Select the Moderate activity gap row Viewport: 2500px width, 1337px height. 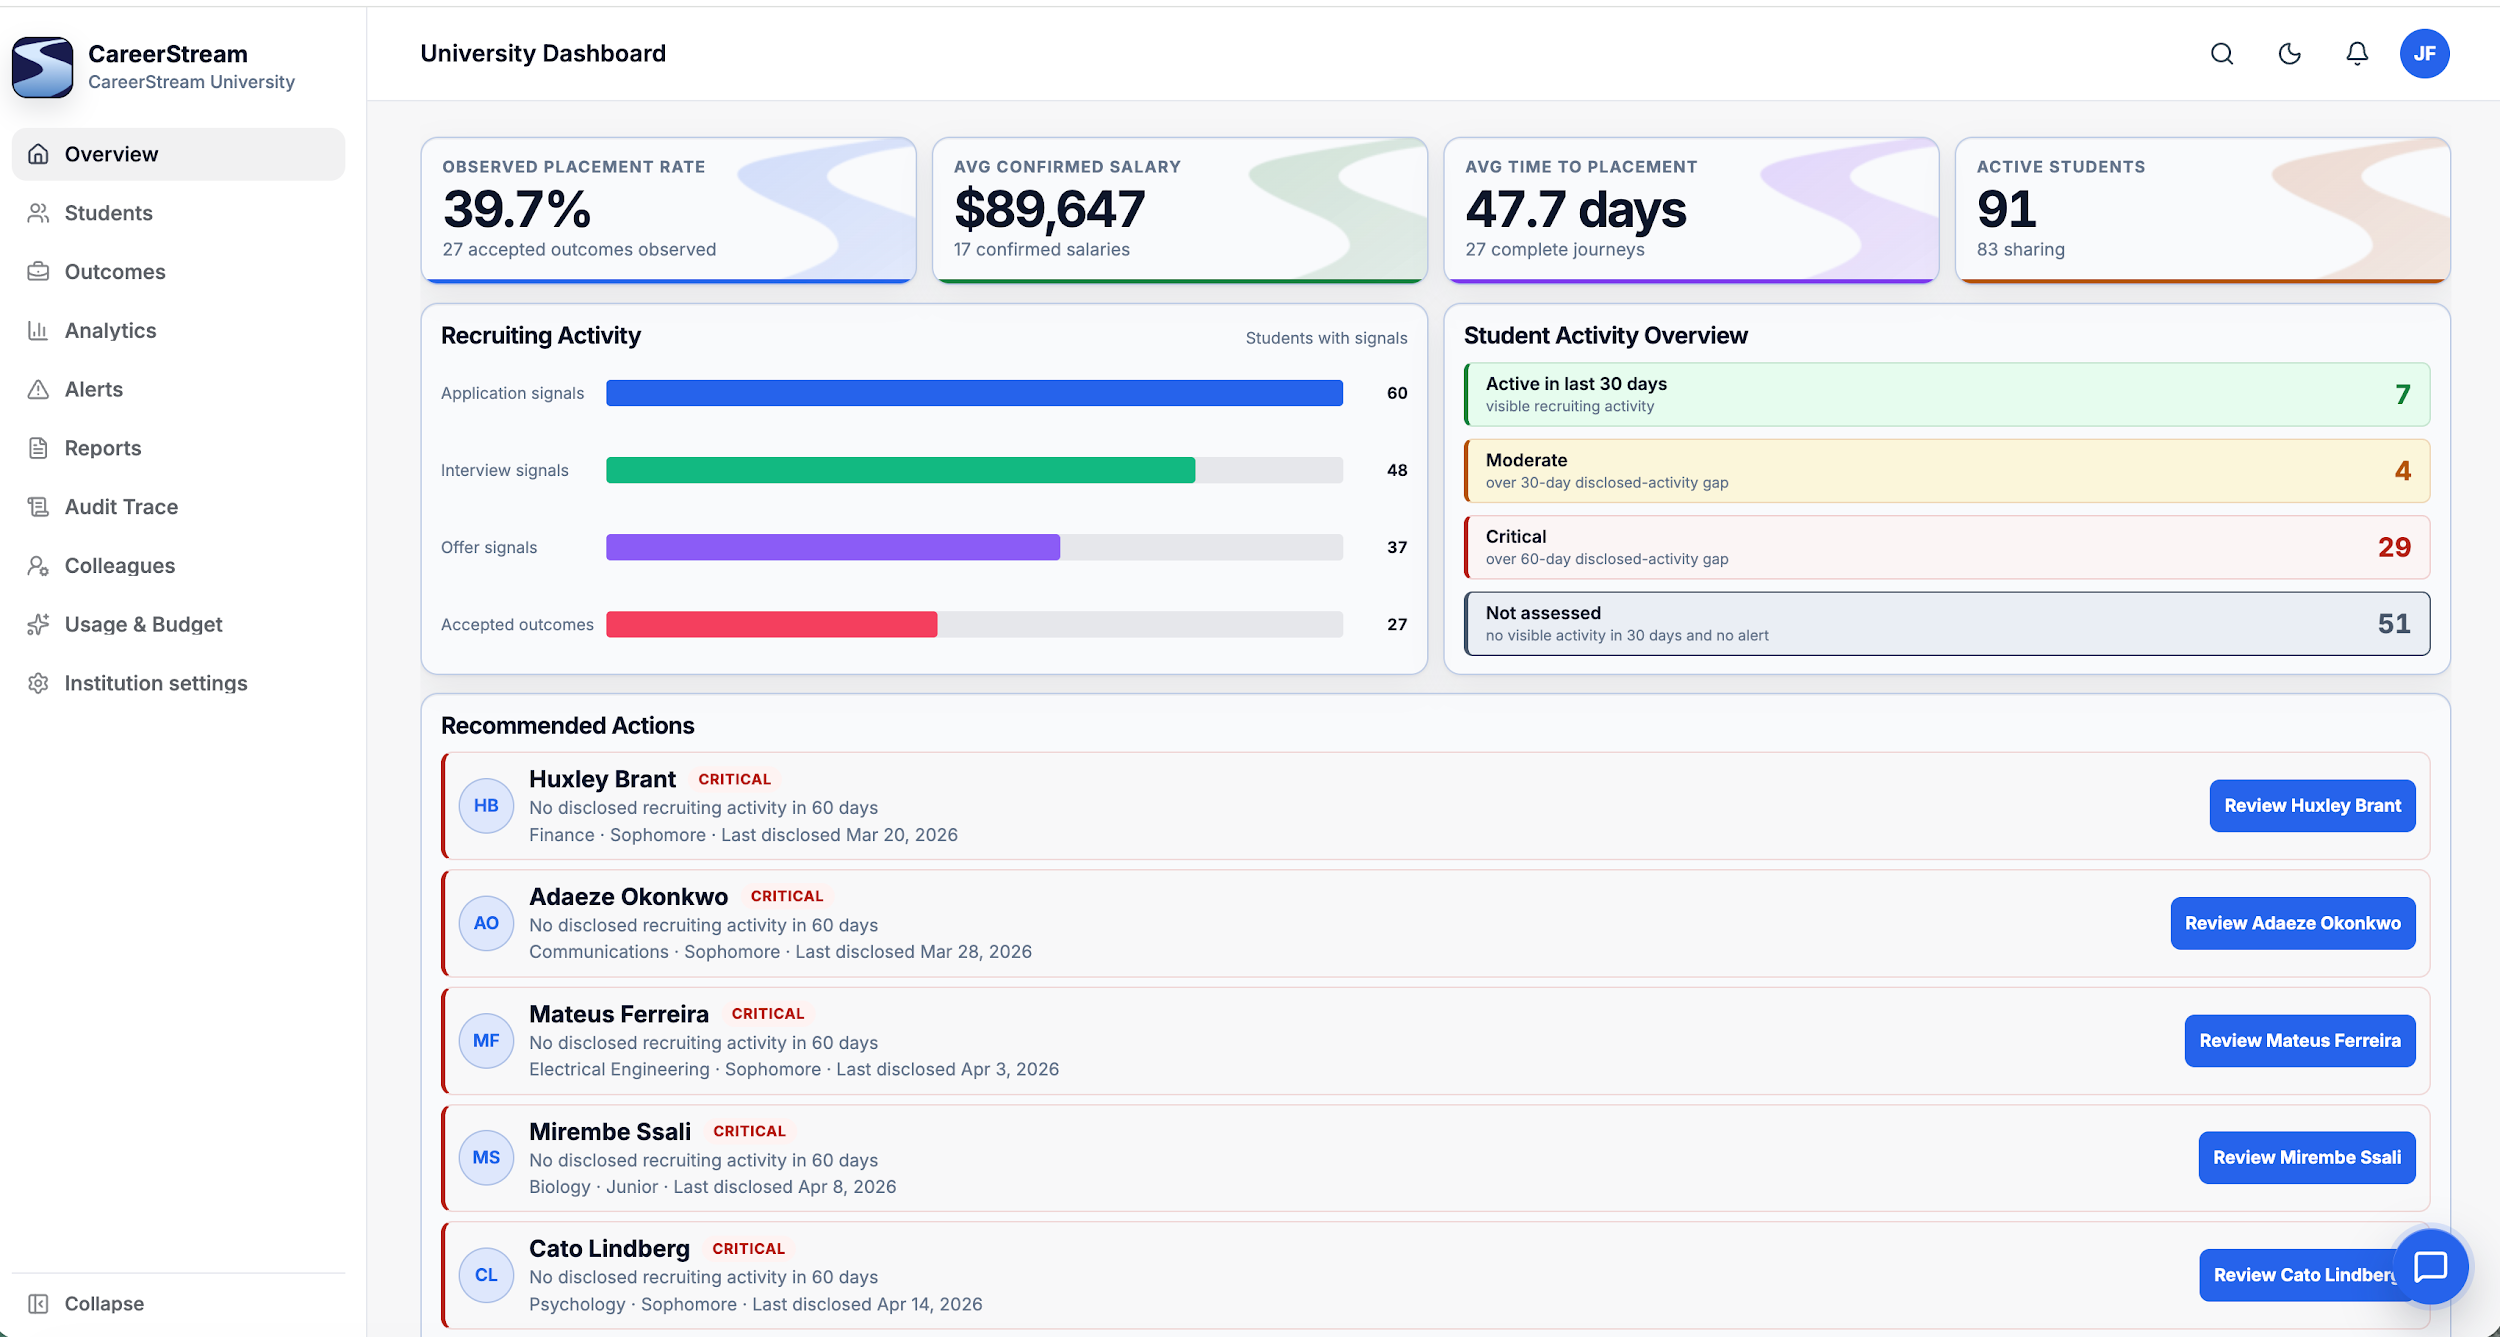pyautogui.click(x=1946, y=471)
